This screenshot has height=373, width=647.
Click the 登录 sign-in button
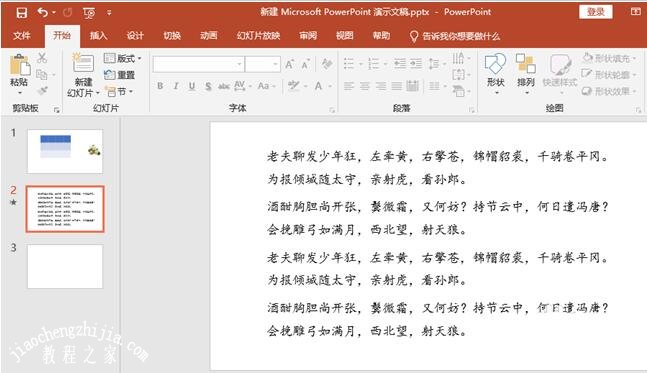(x=595, y=12)
